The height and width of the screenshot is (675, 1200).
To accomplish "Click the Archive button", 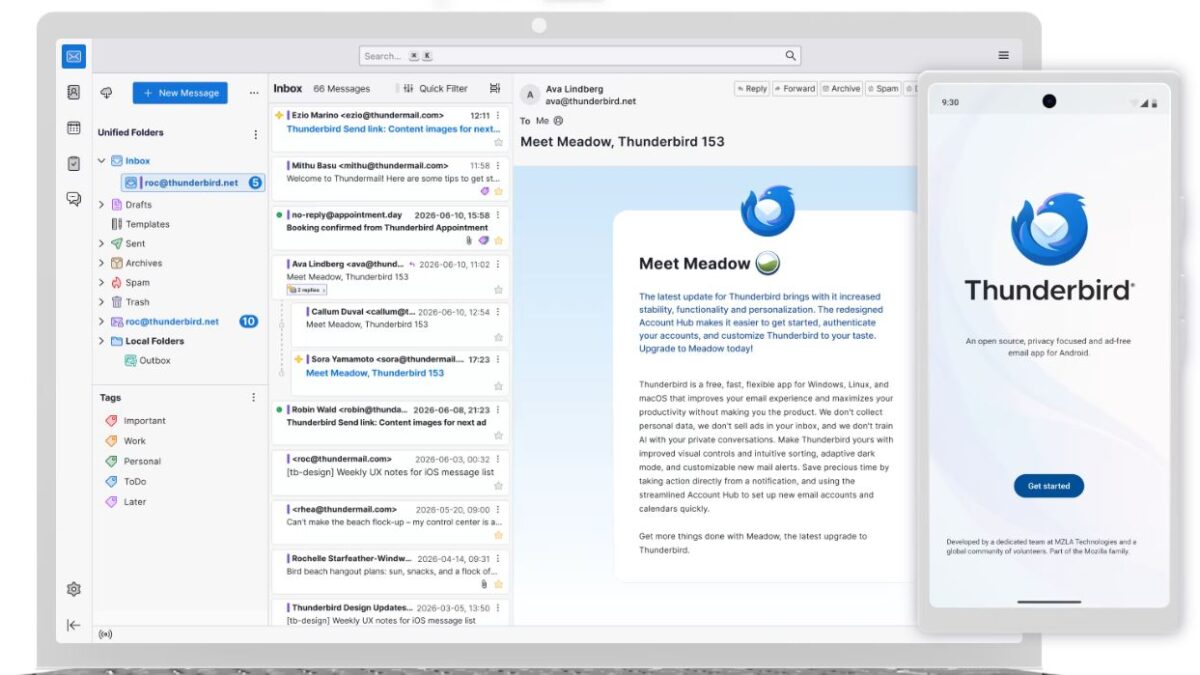I will (841, 89).
